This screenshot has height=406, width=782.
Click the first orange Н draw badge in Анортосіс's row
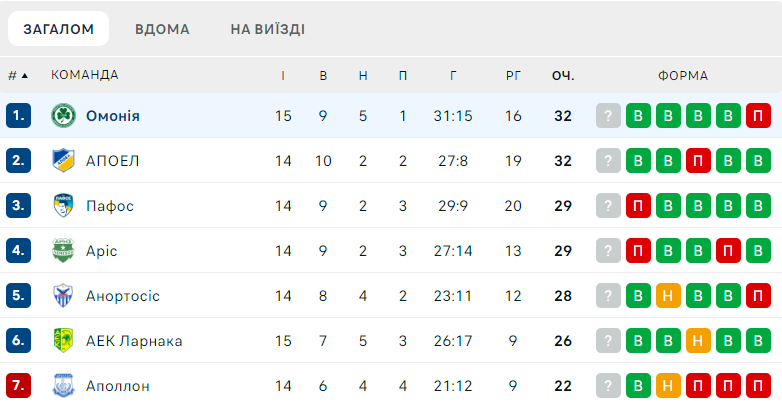[x=669, y=296]
